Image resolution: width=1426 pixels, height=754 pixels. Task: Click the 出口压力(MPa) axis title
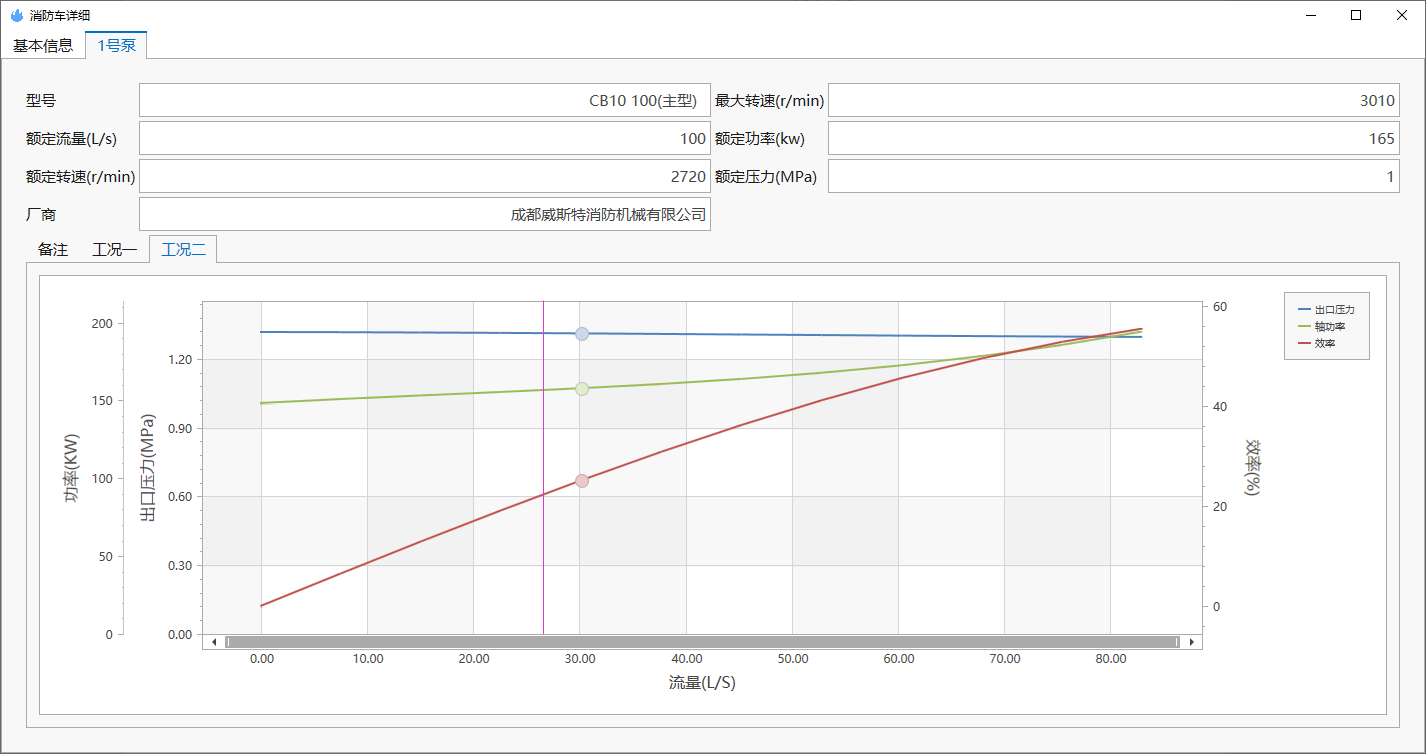pyautogui.click(x=147, y=468)
